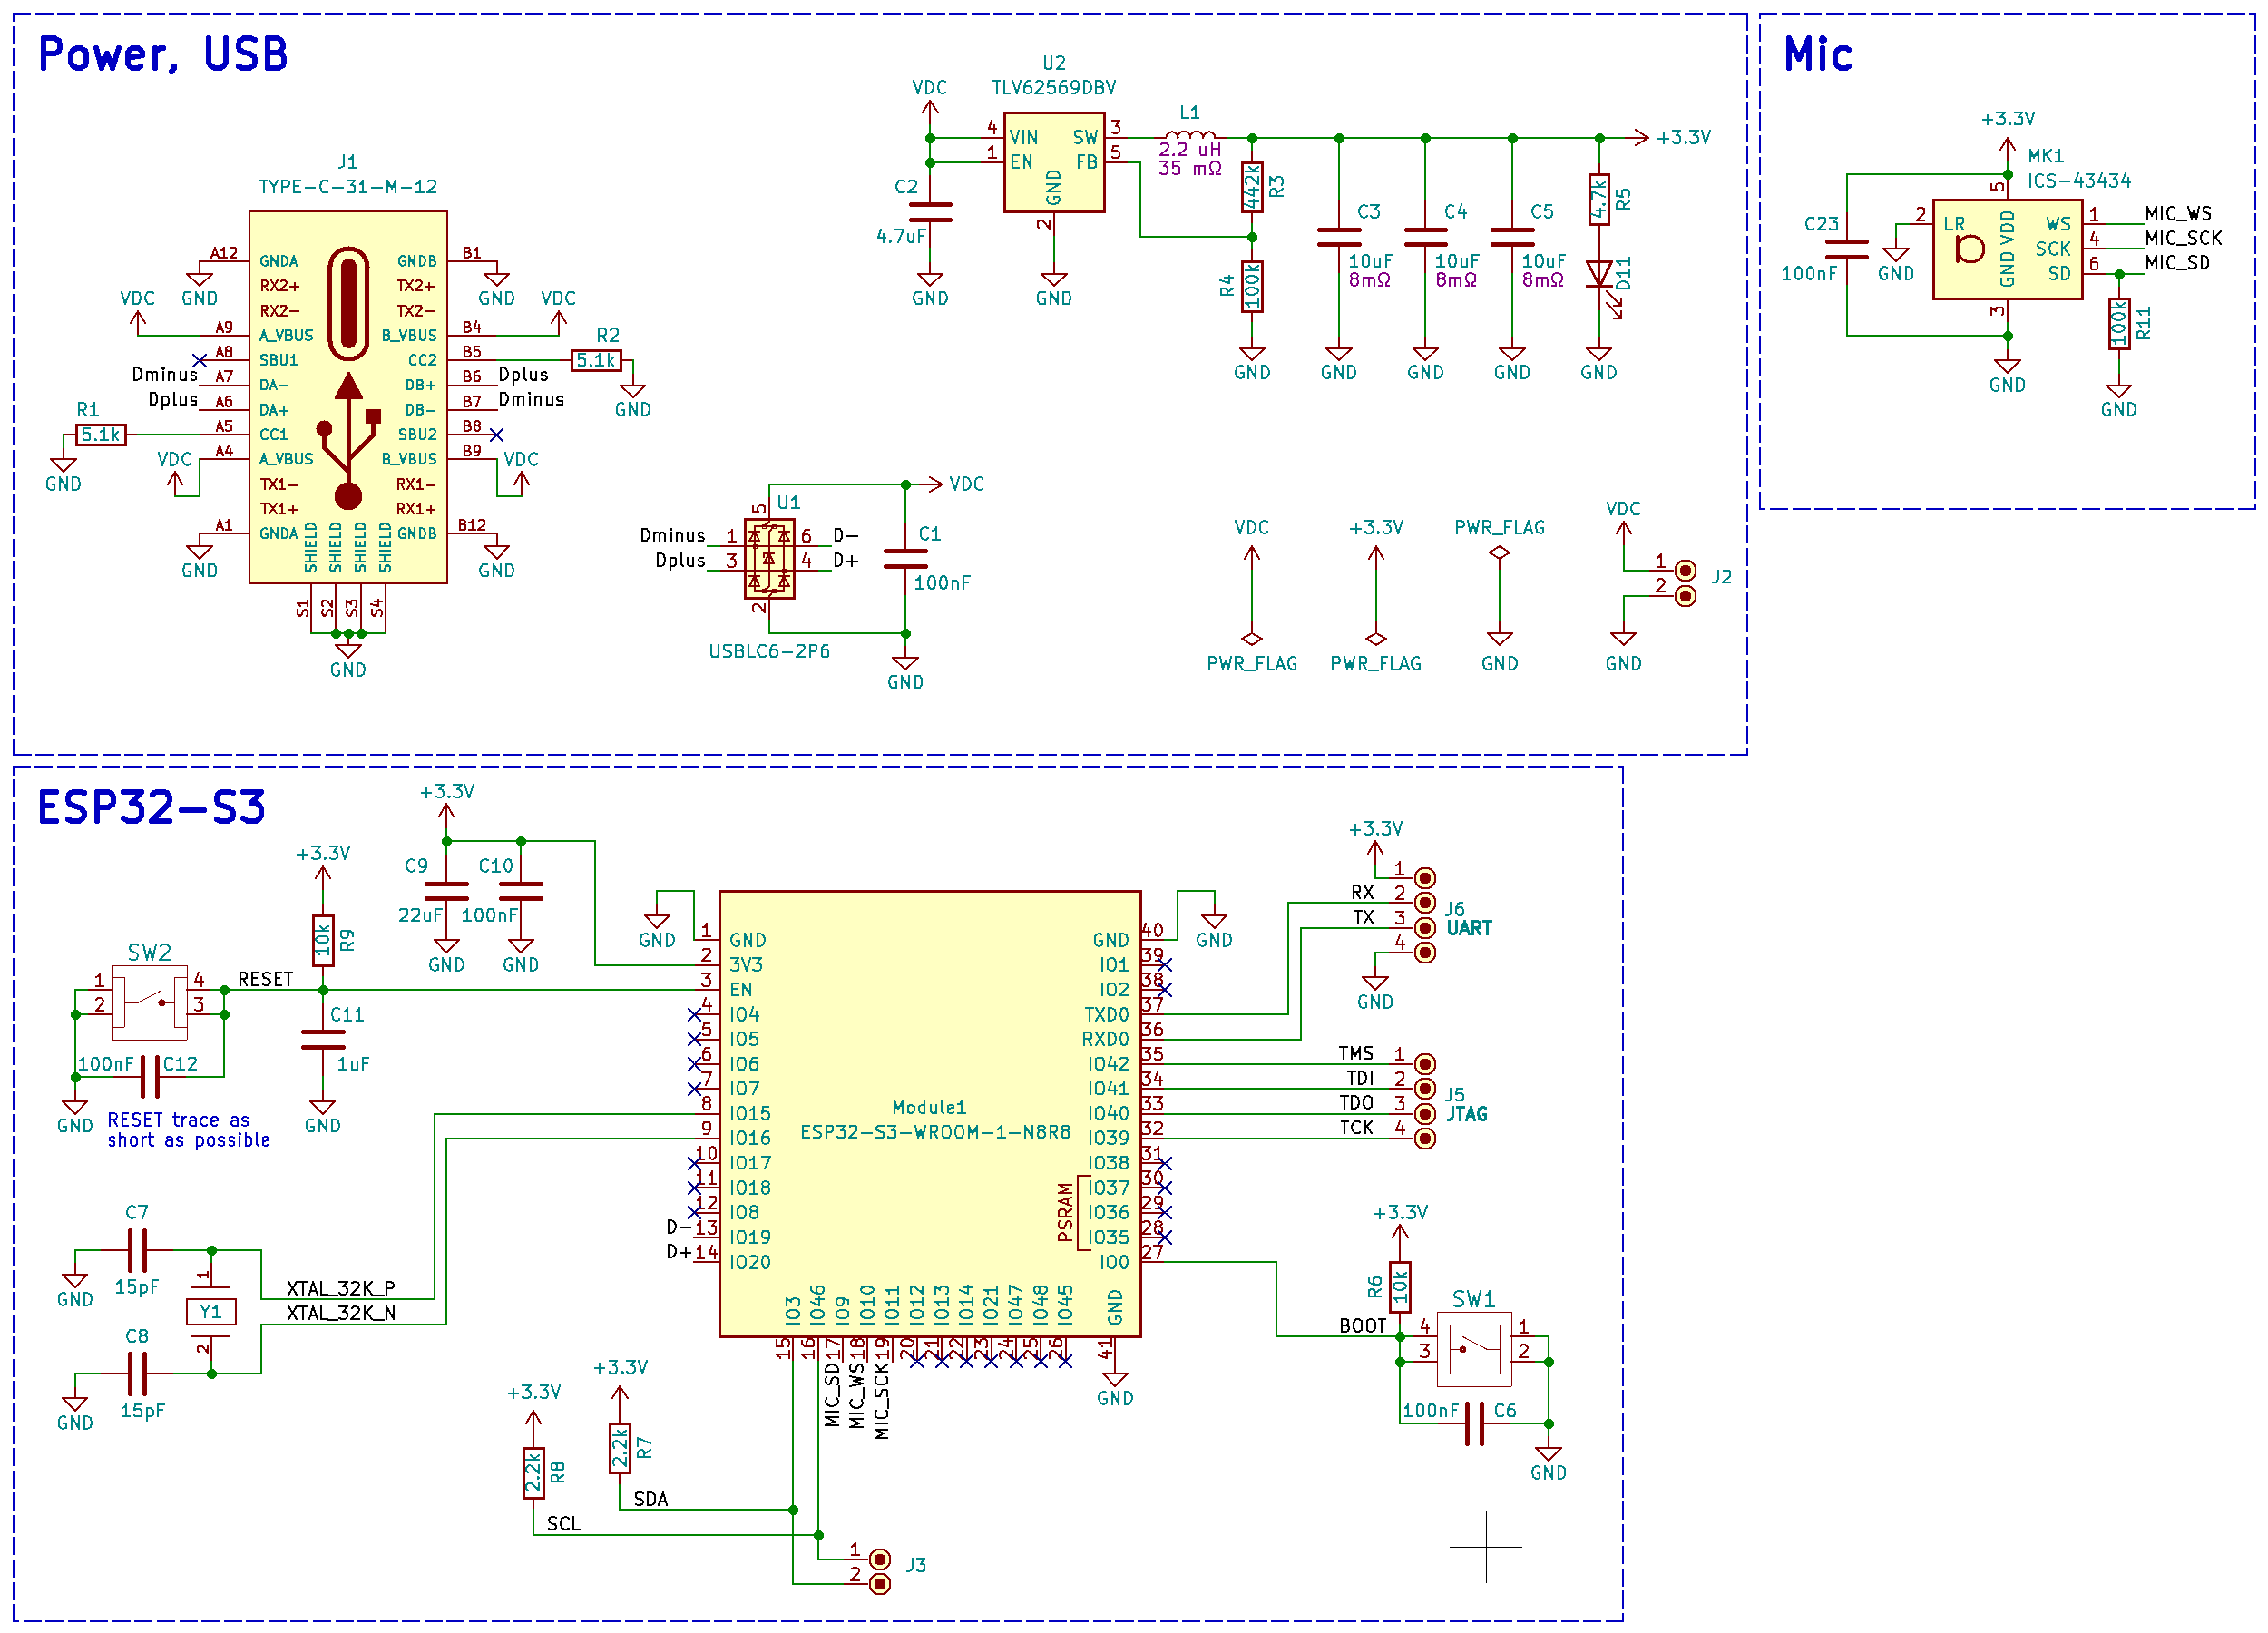2268x1633 pixels.
Task: Click the "ESP32-S3" section title
Action: click(x=151, y=807)
